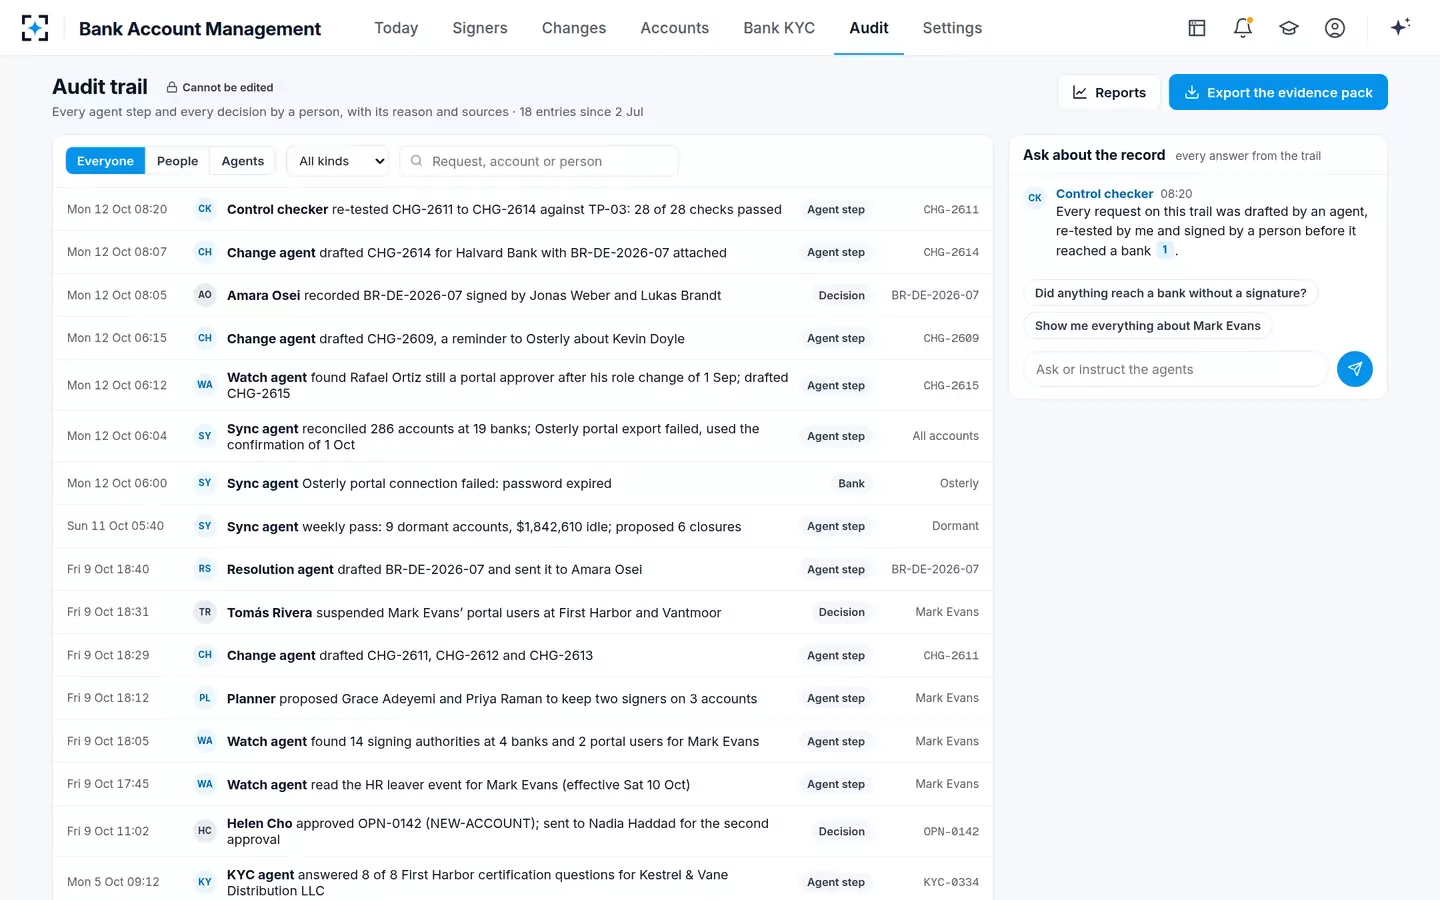Click the KY avatar on KYC agent row
This screenshot has width=1440, height=900.
(205, 882)
